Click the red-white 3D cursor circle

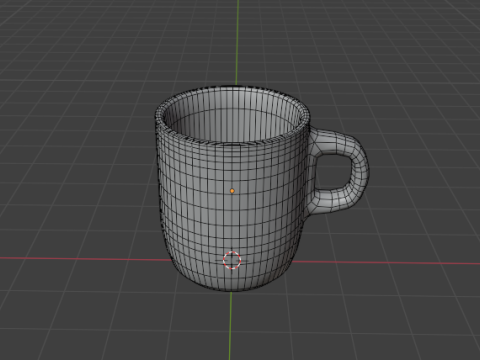pyautogui.click(x=232, y=260)
